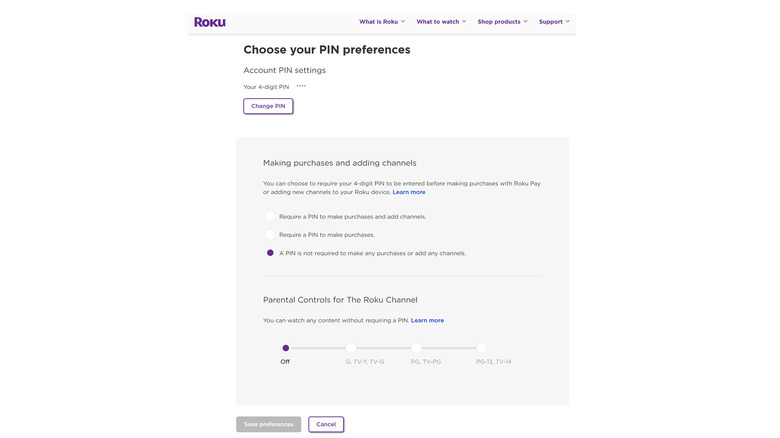This screenshot has height=438, width=780.
Task: Select Require PIN for purchases and channels
Action: 270,216
